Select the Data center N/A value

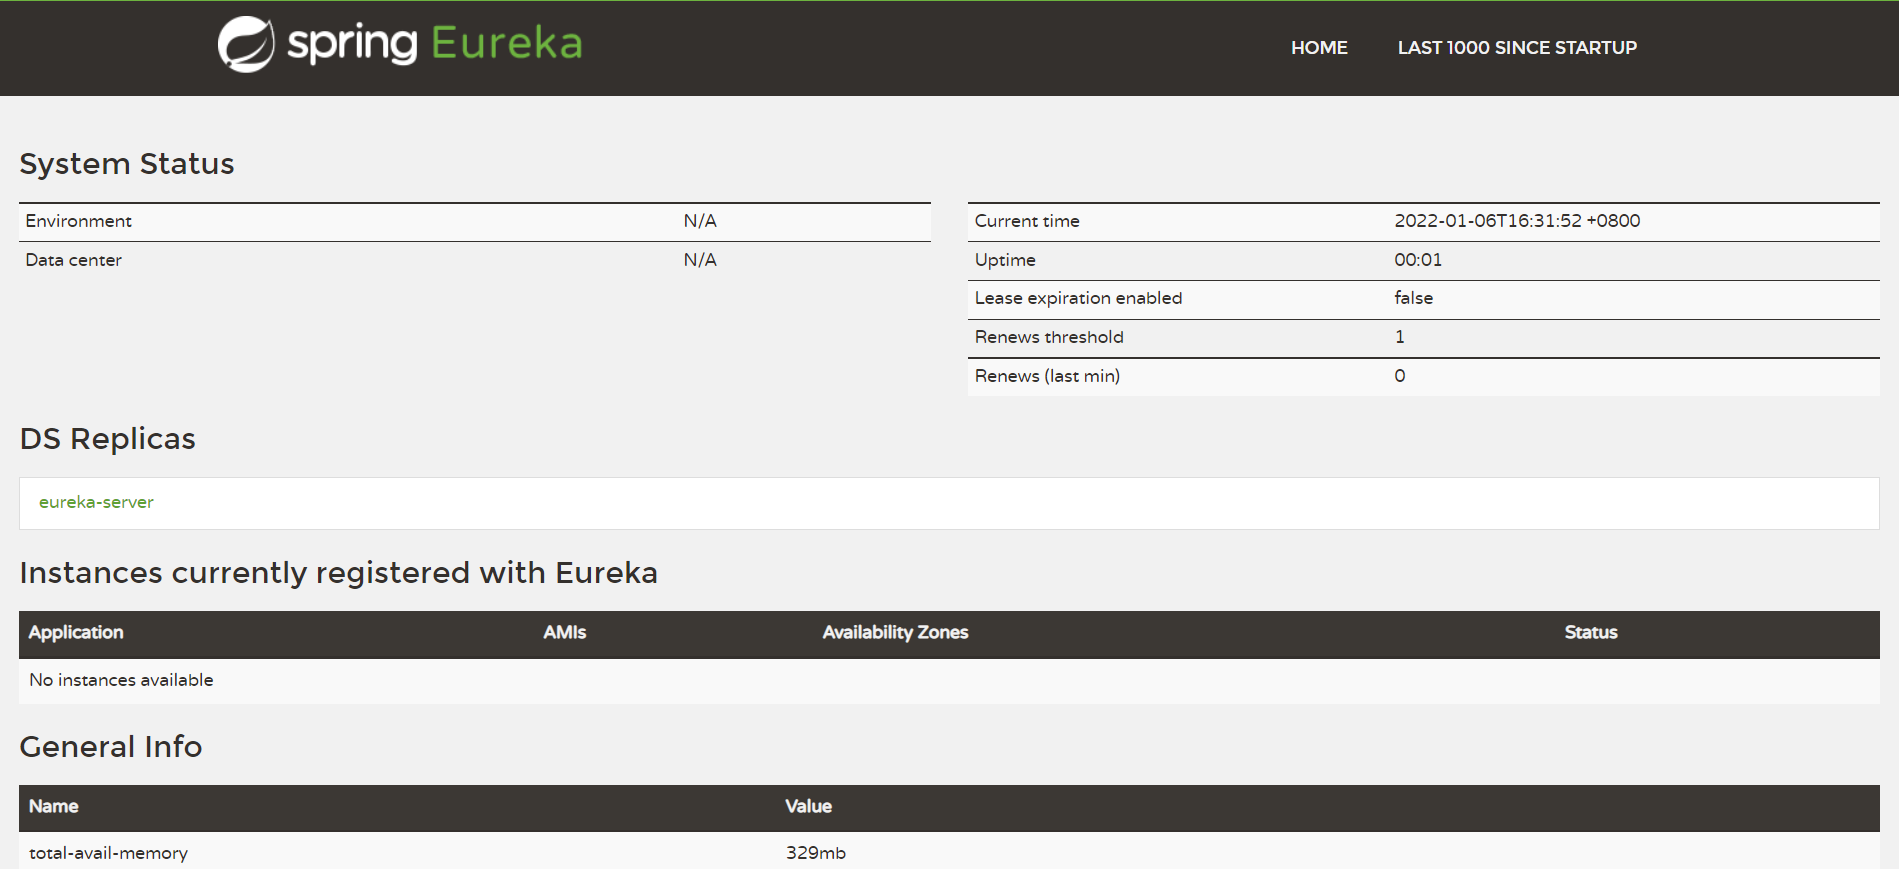pyautogui.click(x=700, y=260)
